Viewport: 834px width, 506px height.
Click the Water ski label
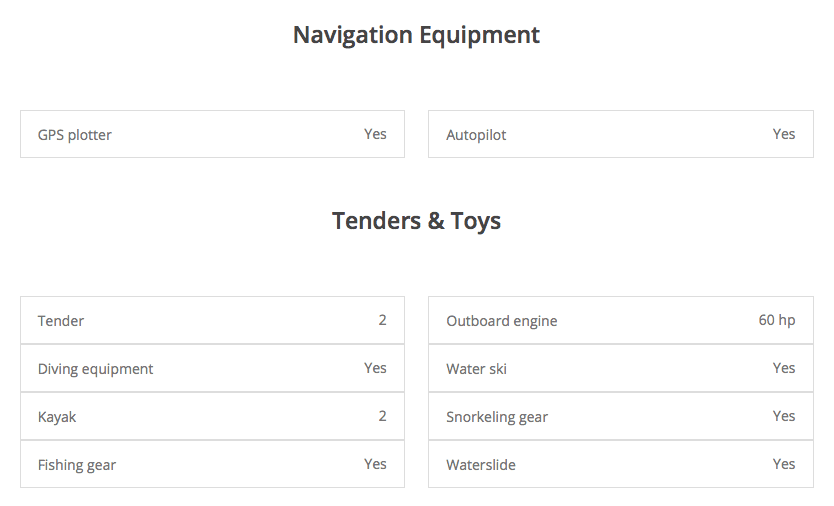pos(476,369)
